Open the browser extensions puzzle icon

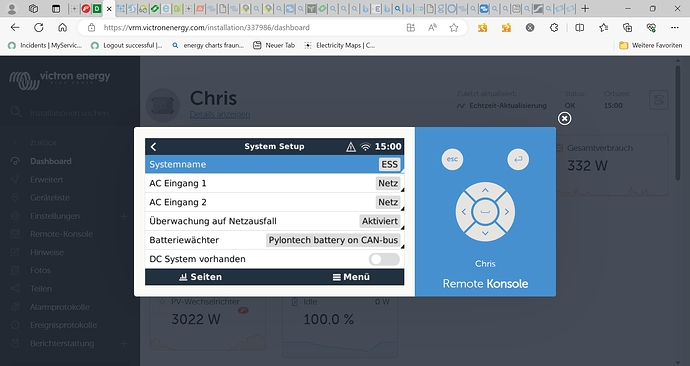coord(554,28)
